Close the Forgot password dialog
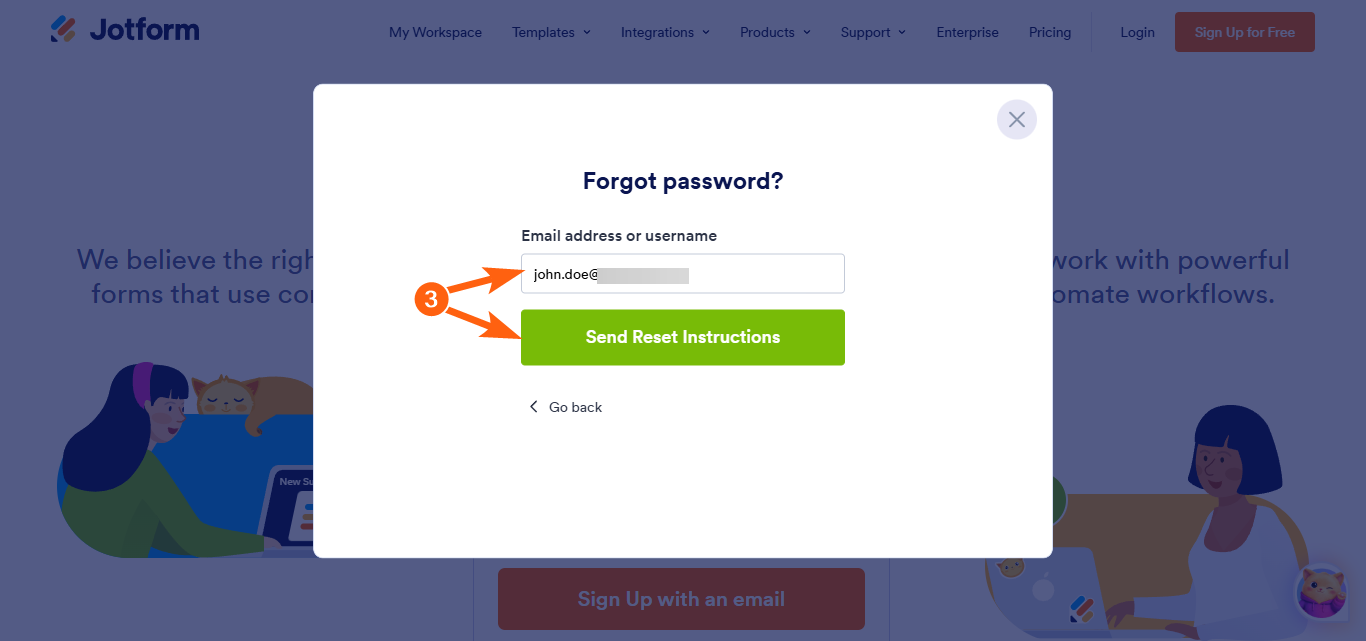 1016,120
